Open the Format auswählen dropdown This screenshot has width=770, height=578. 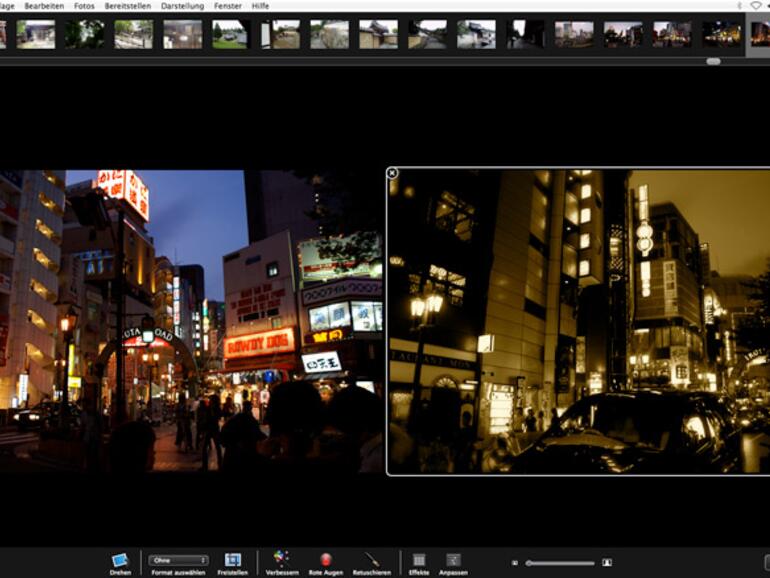click(179, 560)
